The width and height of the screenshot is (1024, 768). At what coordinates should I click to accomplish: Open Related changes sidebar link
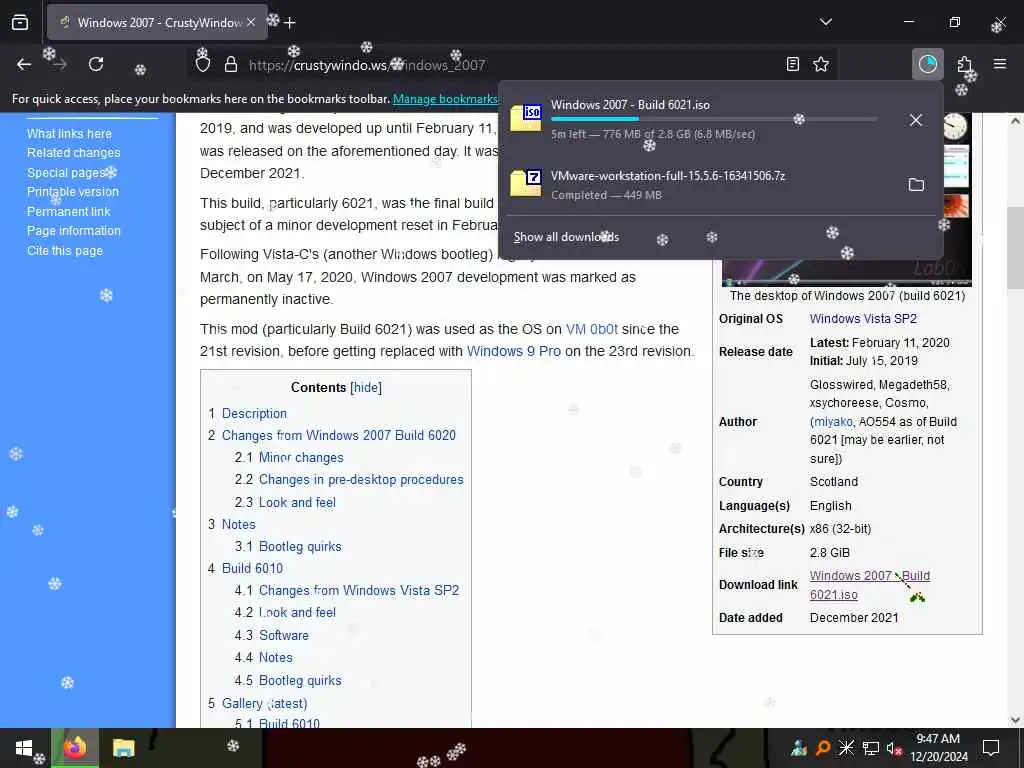click(74, 153)
